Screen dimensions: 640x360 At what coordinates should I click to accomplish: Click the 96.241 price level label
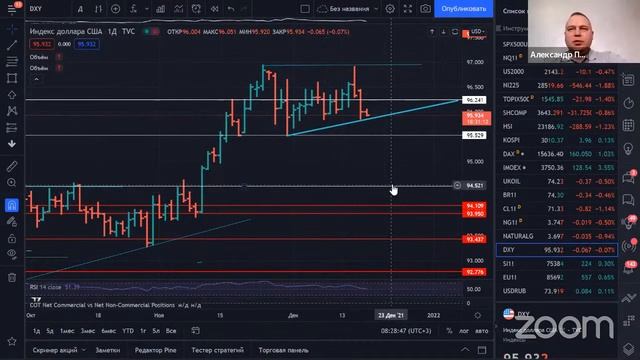(474, 100)
